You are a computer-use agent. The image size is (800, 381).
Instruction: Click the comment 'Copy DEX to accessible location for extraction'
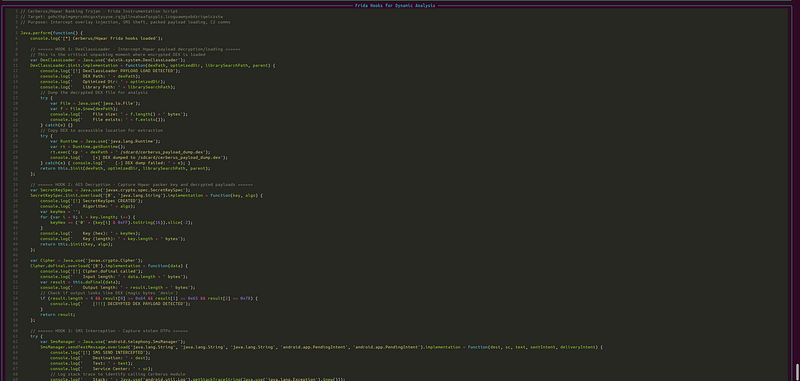(102, 130)
